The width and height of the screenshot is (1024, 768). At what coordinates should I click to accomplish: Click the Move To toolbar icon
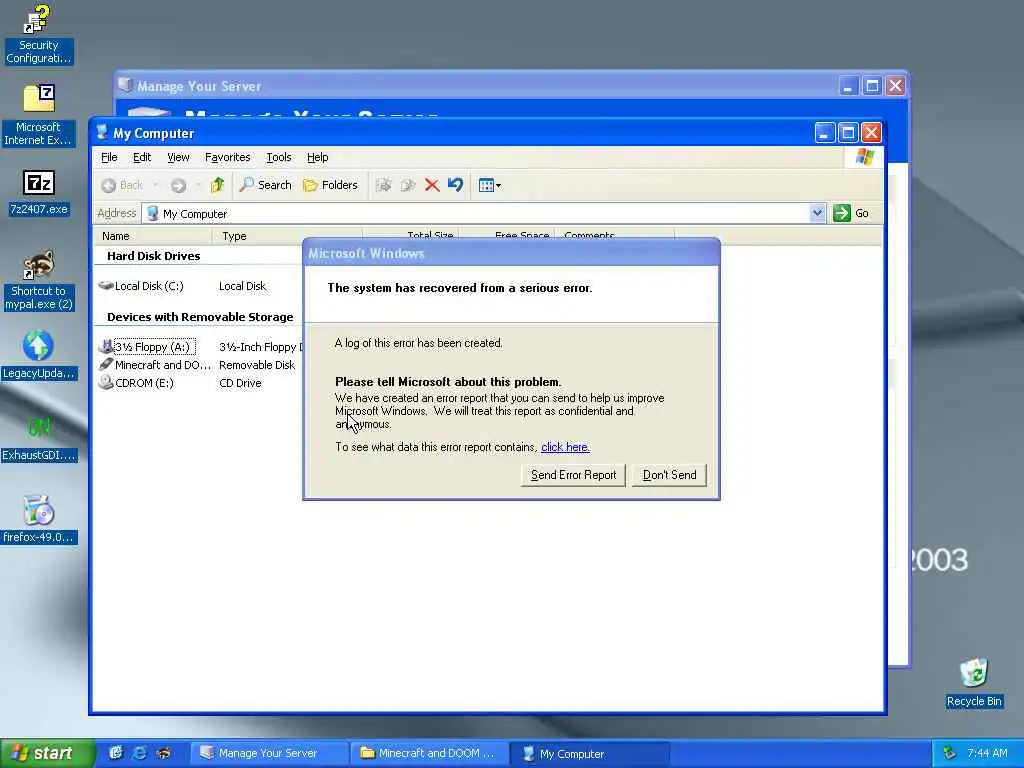point(383,185)
